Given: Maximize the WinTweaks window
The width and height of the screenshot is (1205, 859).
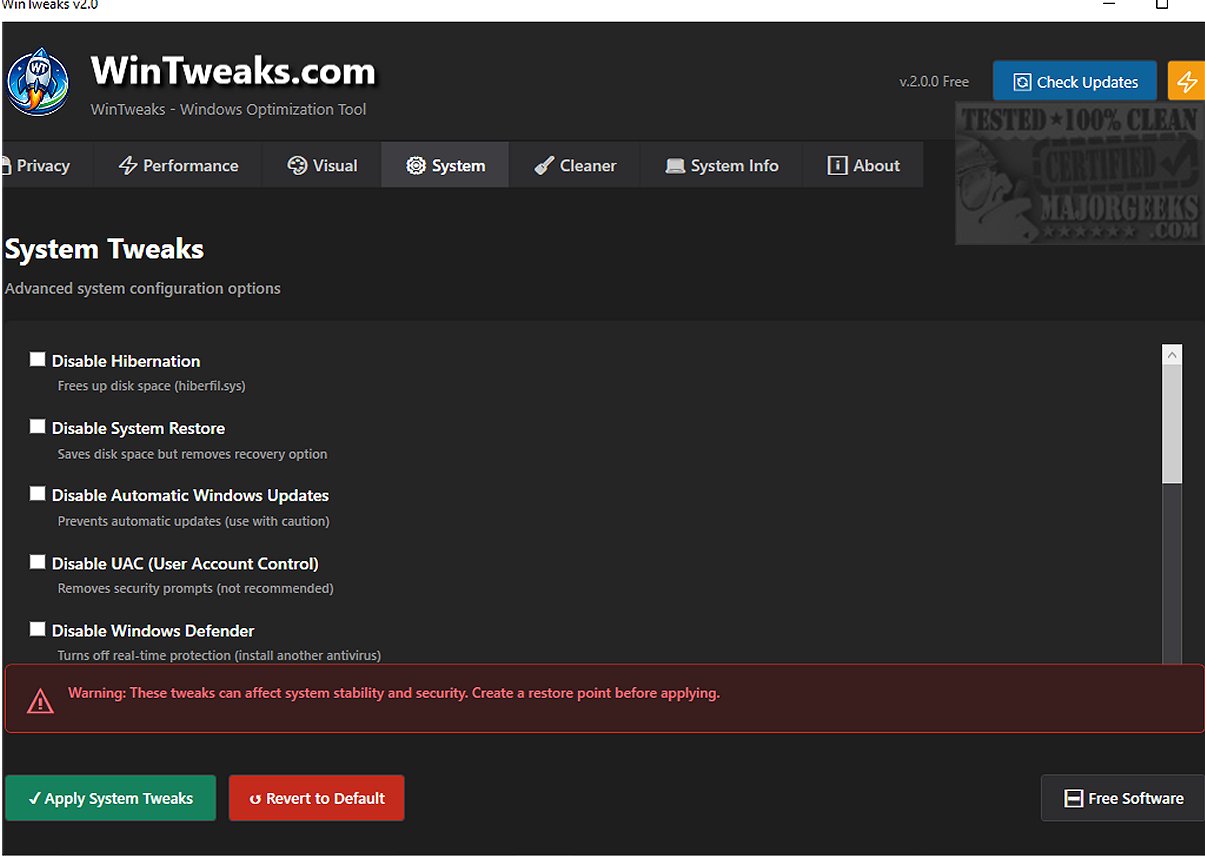Looking at the screenshot, I should [x=1162, y=5].
